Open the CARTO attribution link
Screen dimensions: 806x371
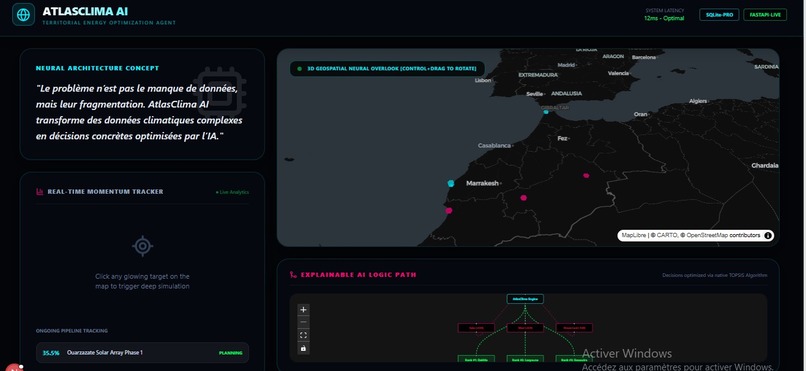[667, 235]
